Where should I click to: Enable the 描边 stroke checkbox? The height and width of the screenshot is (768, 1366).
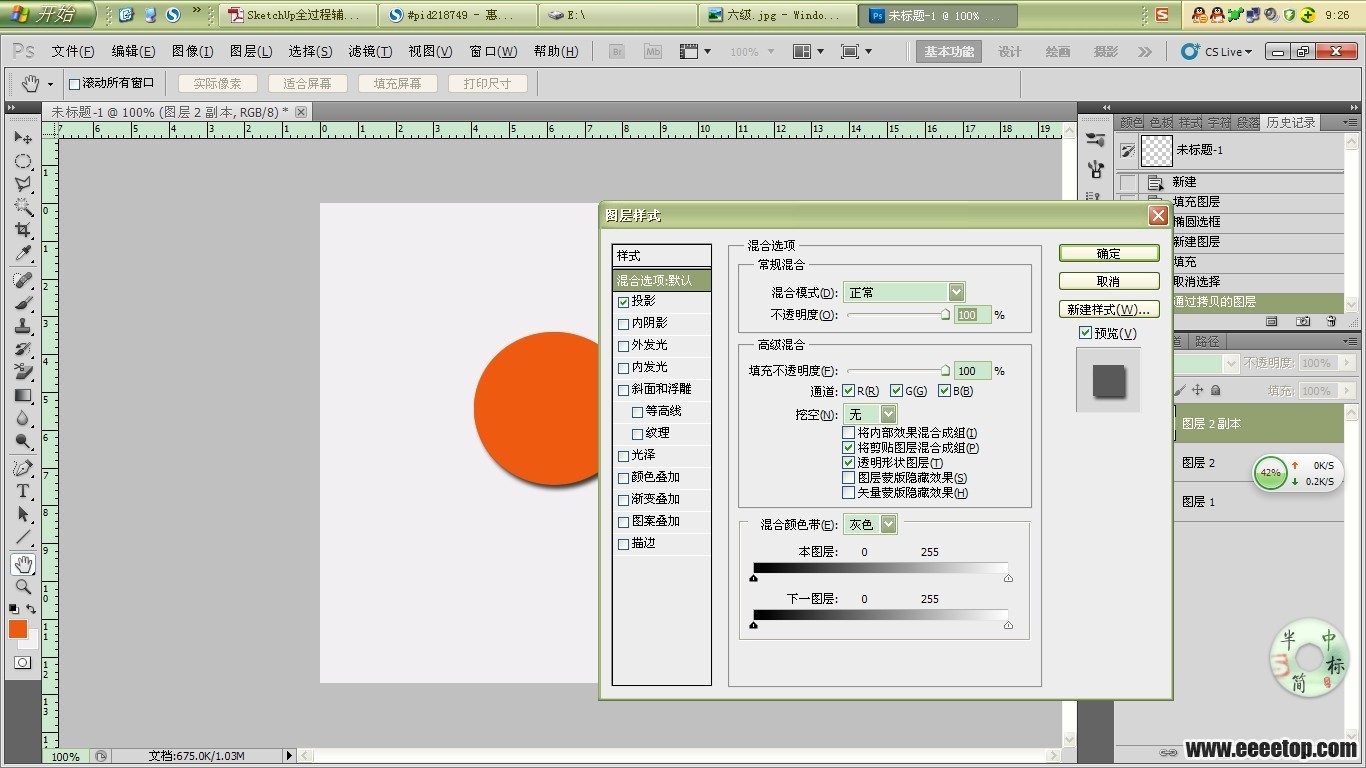click(x=623, y=543)
